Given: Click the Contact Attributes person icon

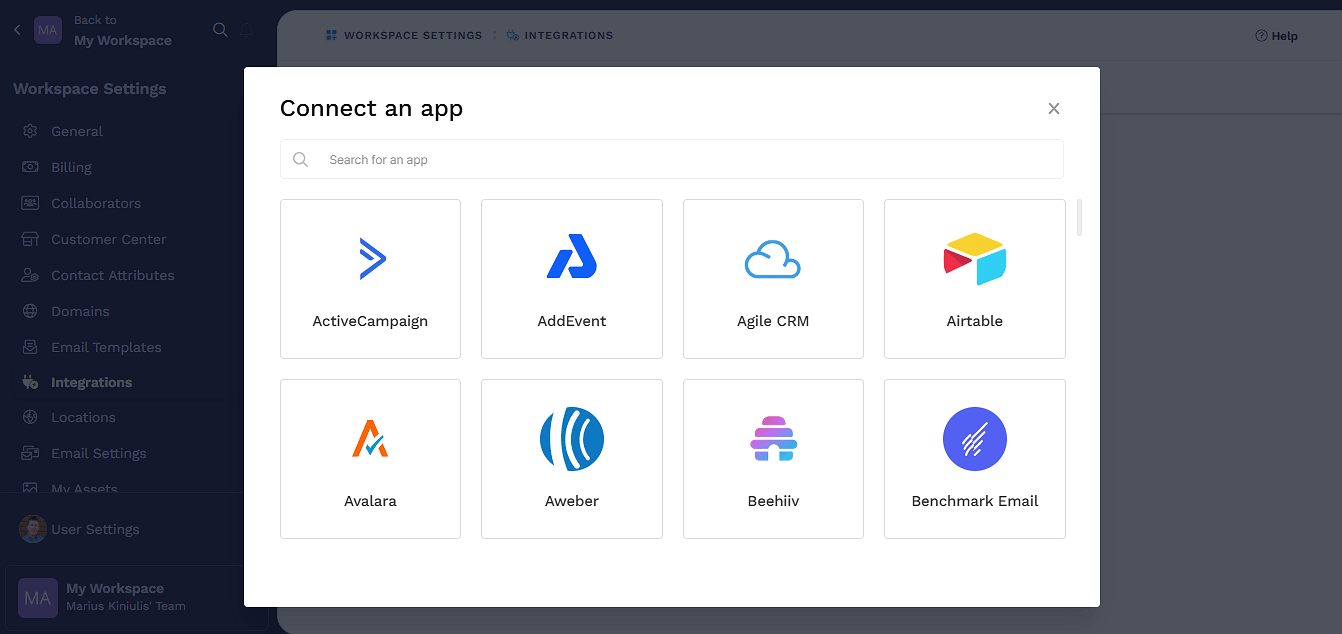Looking at the screenshot, I should 31,275.
